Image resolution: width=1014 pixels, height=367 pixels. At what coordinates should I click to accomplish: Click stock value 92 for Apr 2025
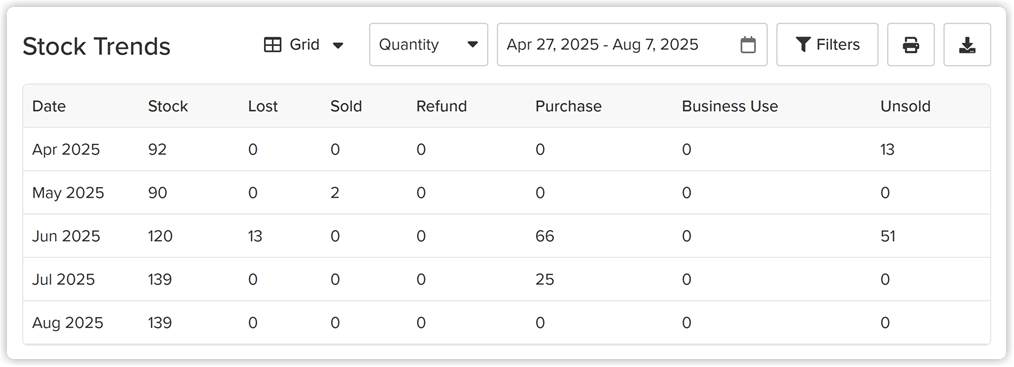157,149
